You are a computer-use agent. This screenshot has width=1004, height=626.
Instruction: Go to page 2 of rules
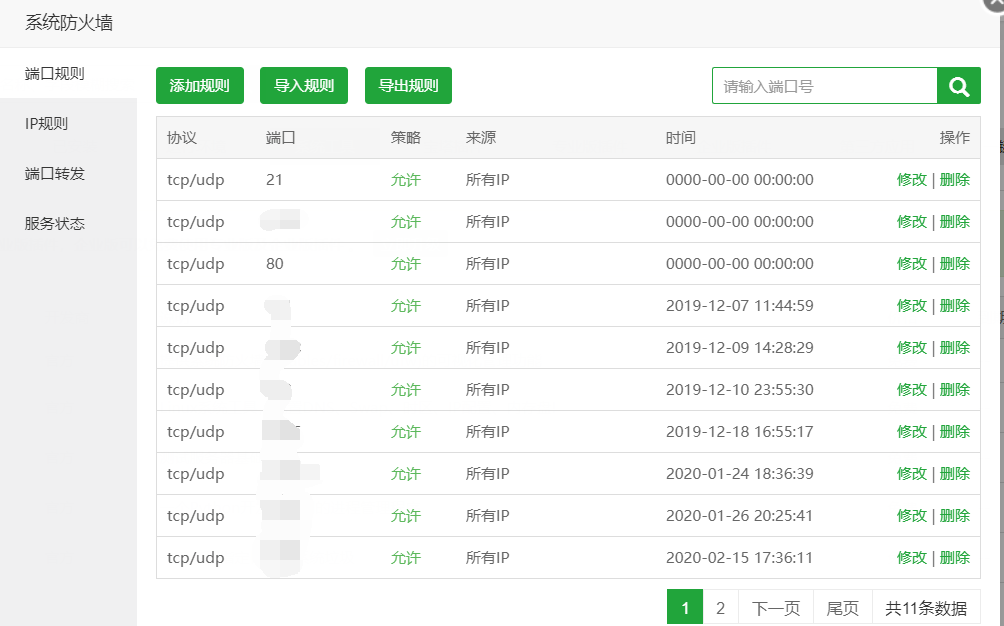coord(720,607)
